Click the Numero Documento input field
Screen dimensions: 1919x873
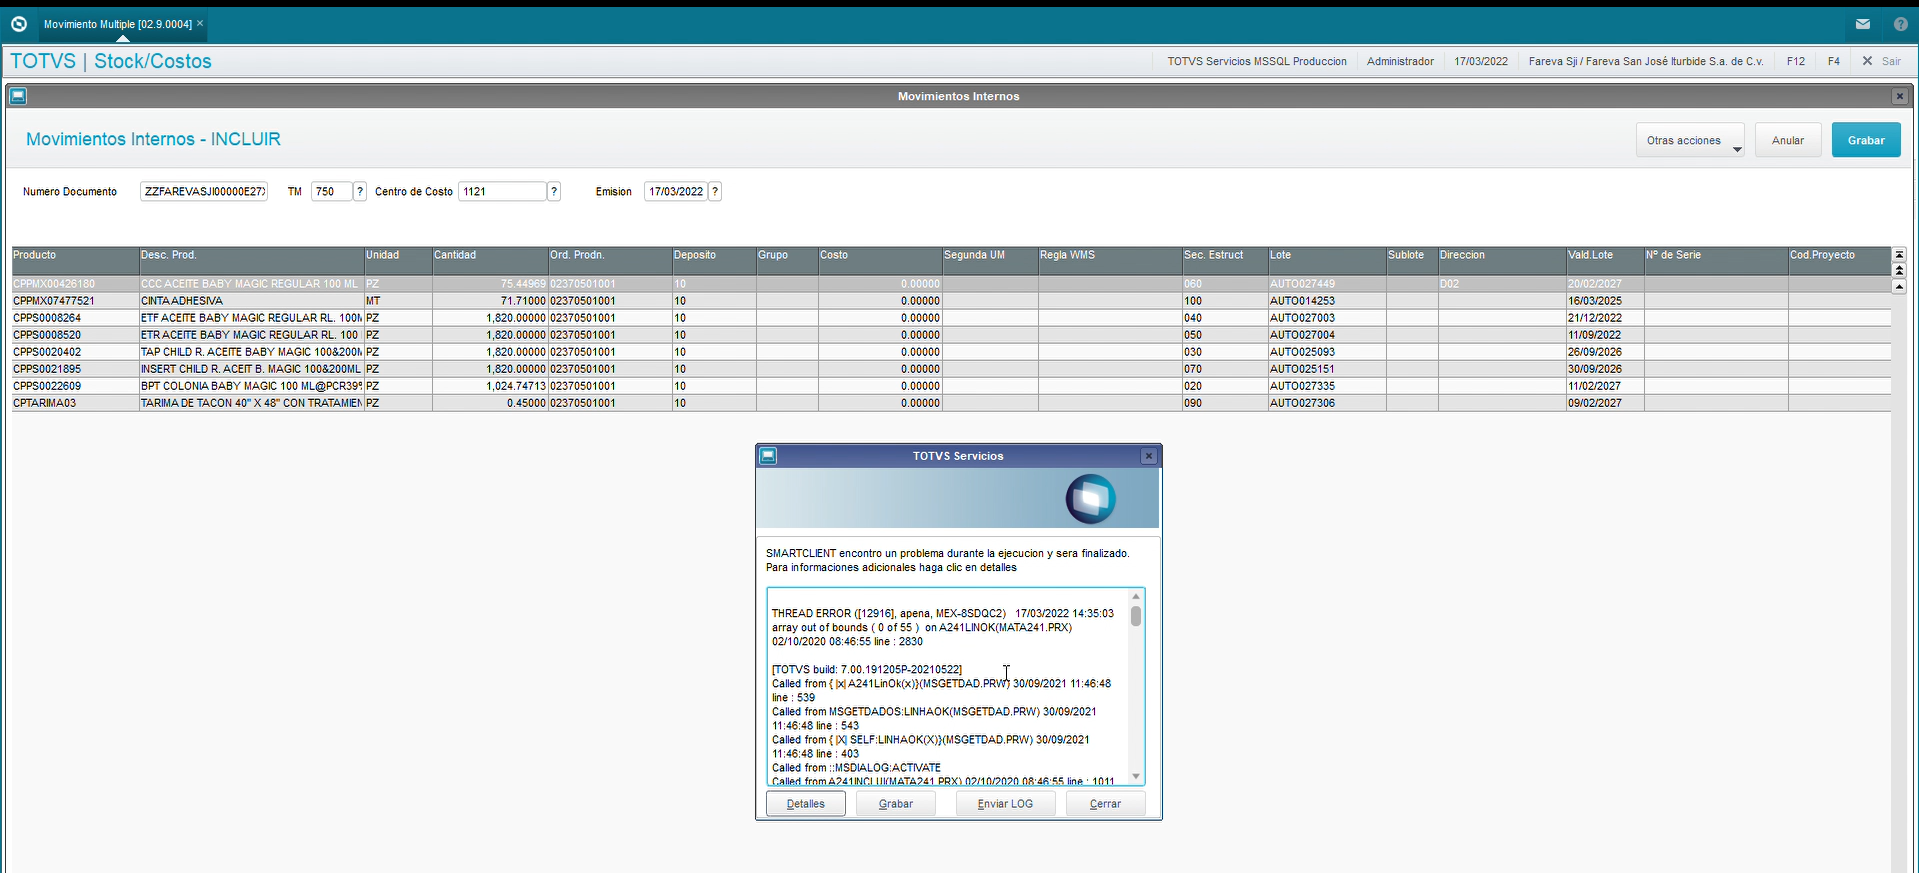pyautogui.click(x=204, y=192)
